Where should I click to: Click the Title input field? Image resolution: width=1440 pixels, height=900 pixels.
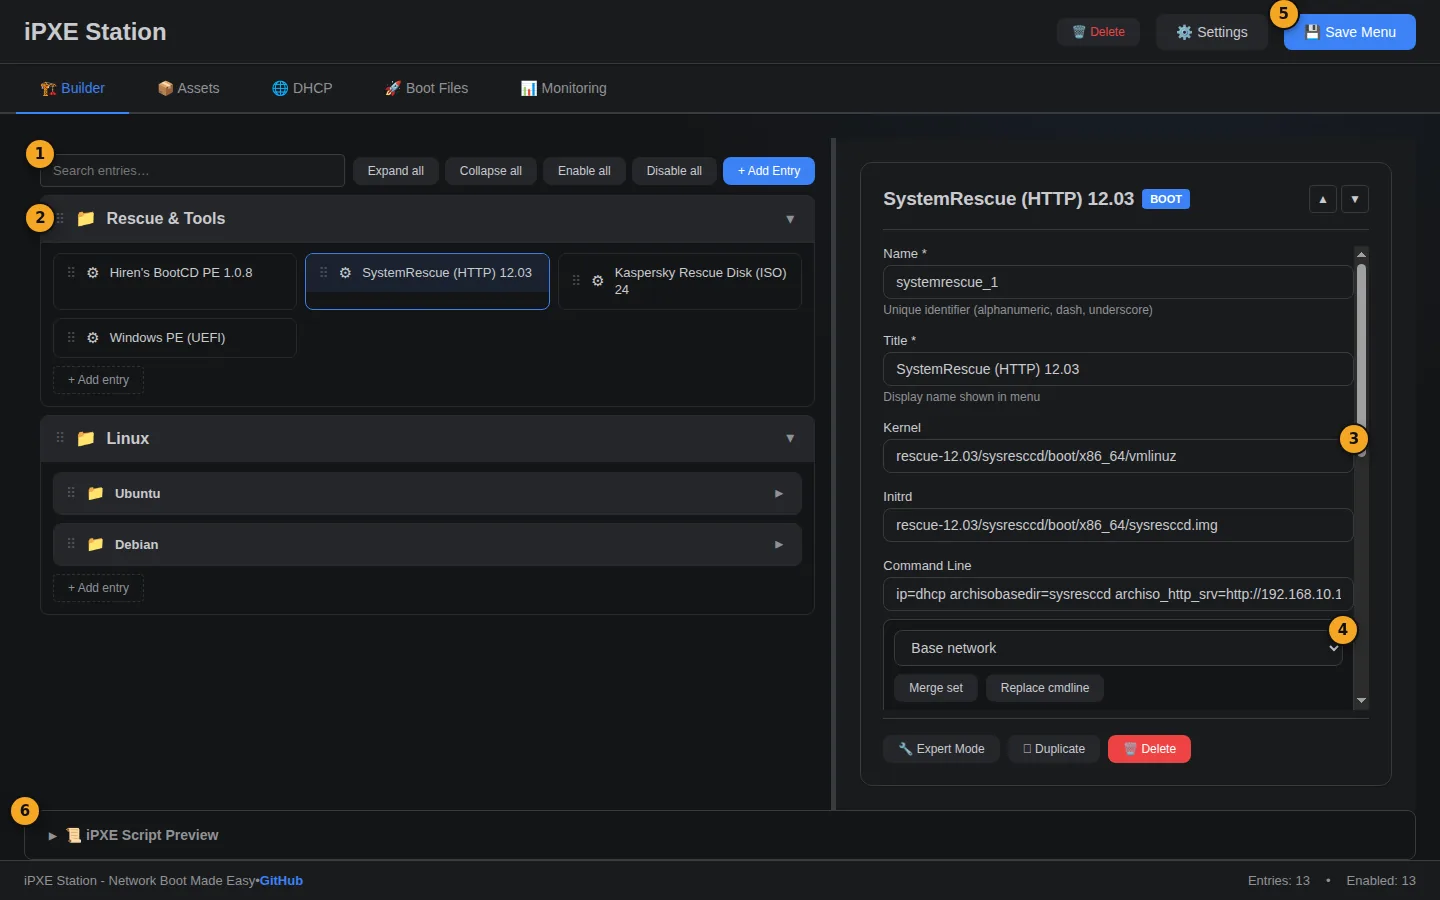point(1118,369)
